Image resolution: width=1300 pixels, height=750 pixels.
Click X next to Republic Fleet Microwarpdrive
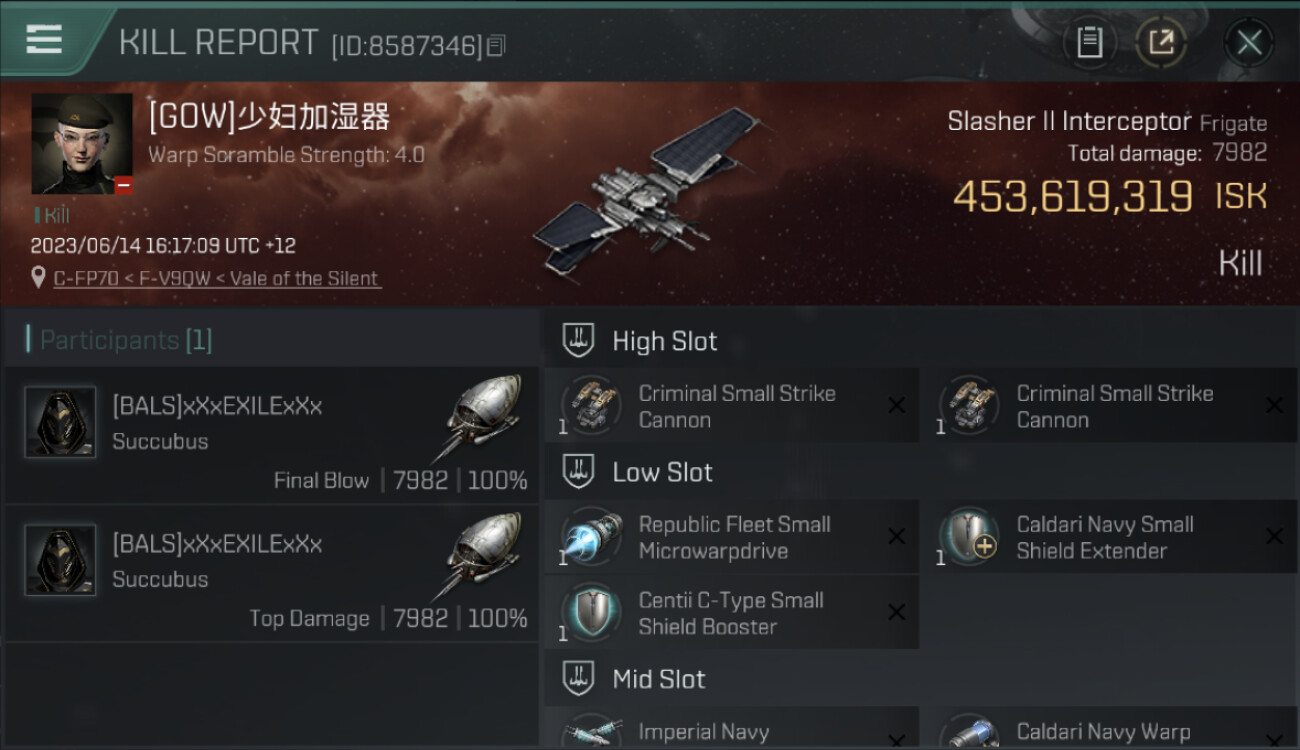tap(896, 538)
